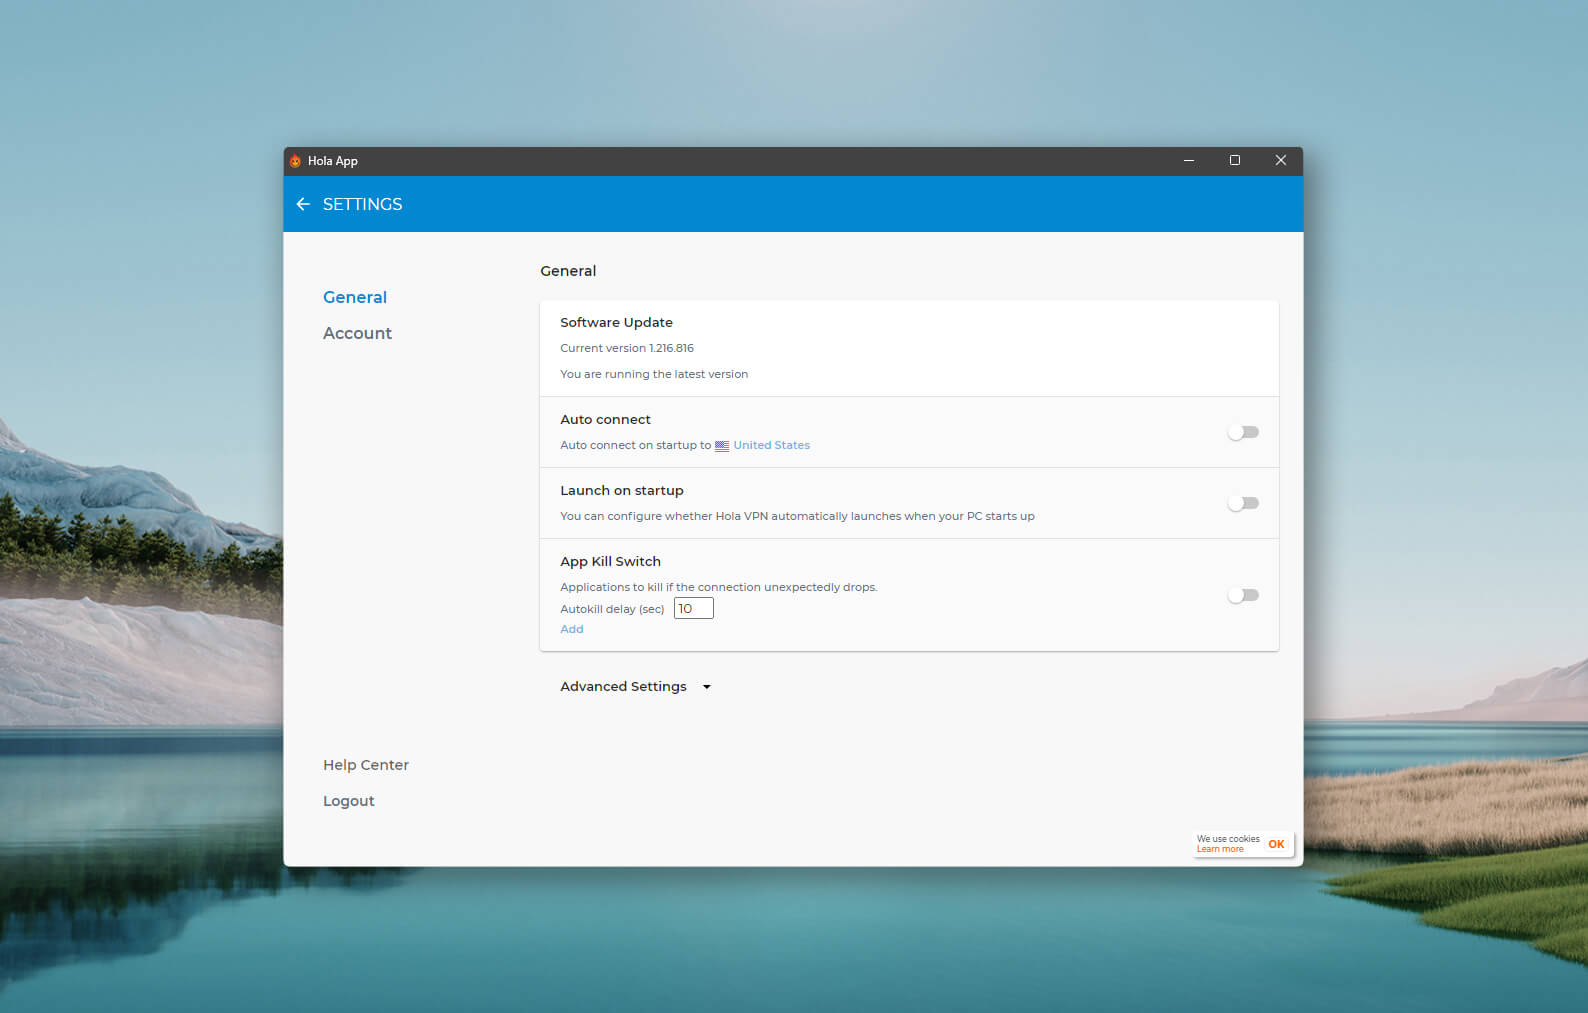The image size is (1588, 1013).
Task: Expand the Advanced Settings arrow
Action: pyautogui.click(x=707, y=687)
